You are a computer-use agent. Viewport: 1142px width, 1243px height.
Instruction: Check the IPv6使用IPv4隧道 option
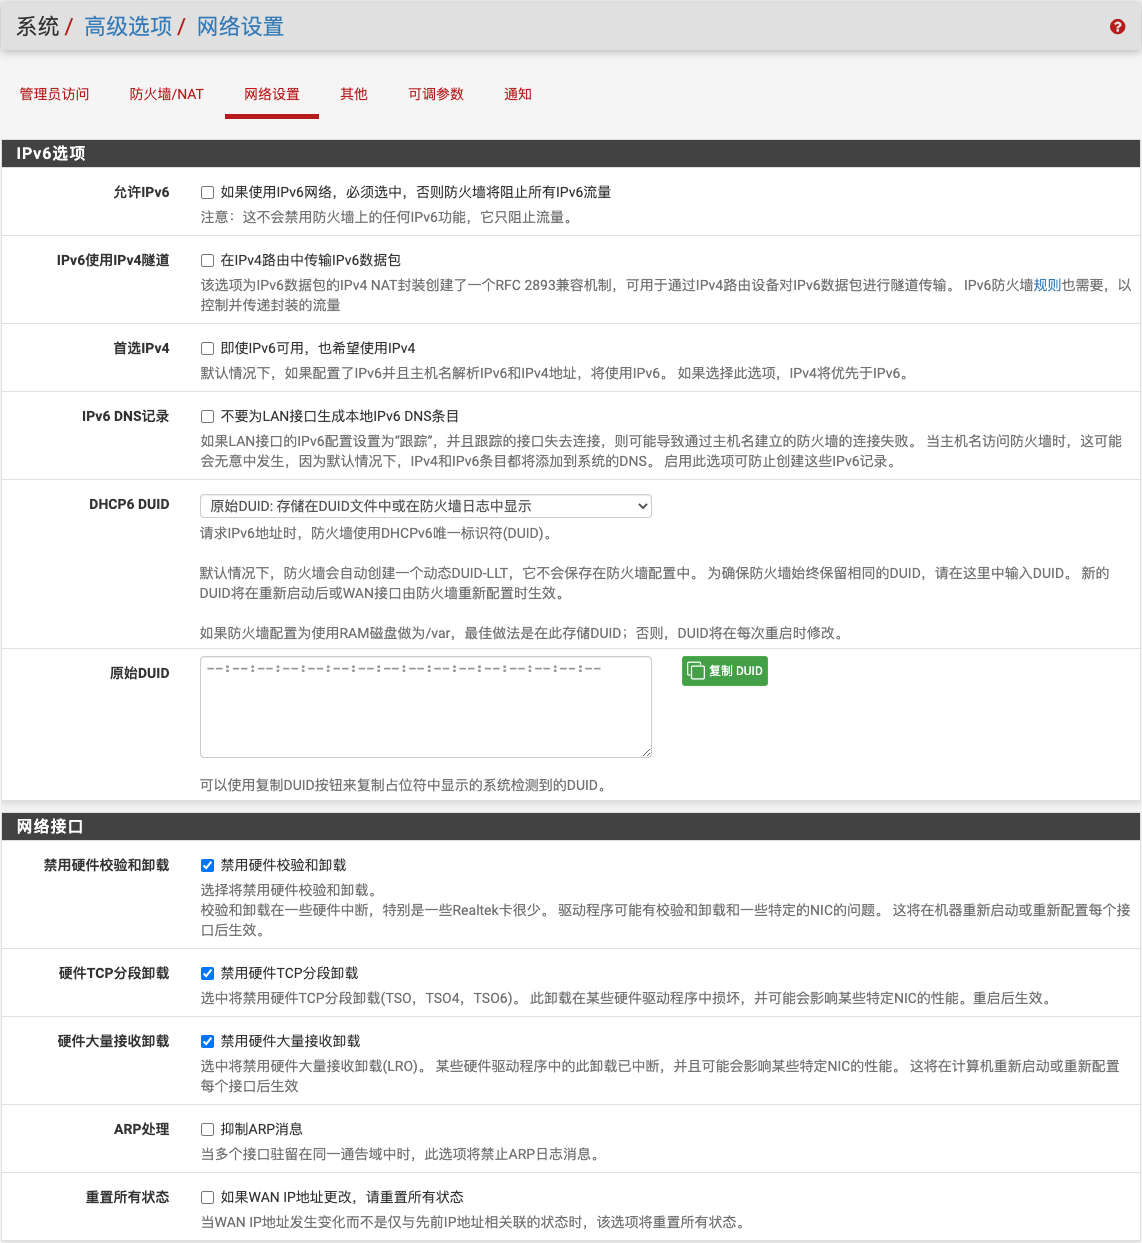coord(207,260)
